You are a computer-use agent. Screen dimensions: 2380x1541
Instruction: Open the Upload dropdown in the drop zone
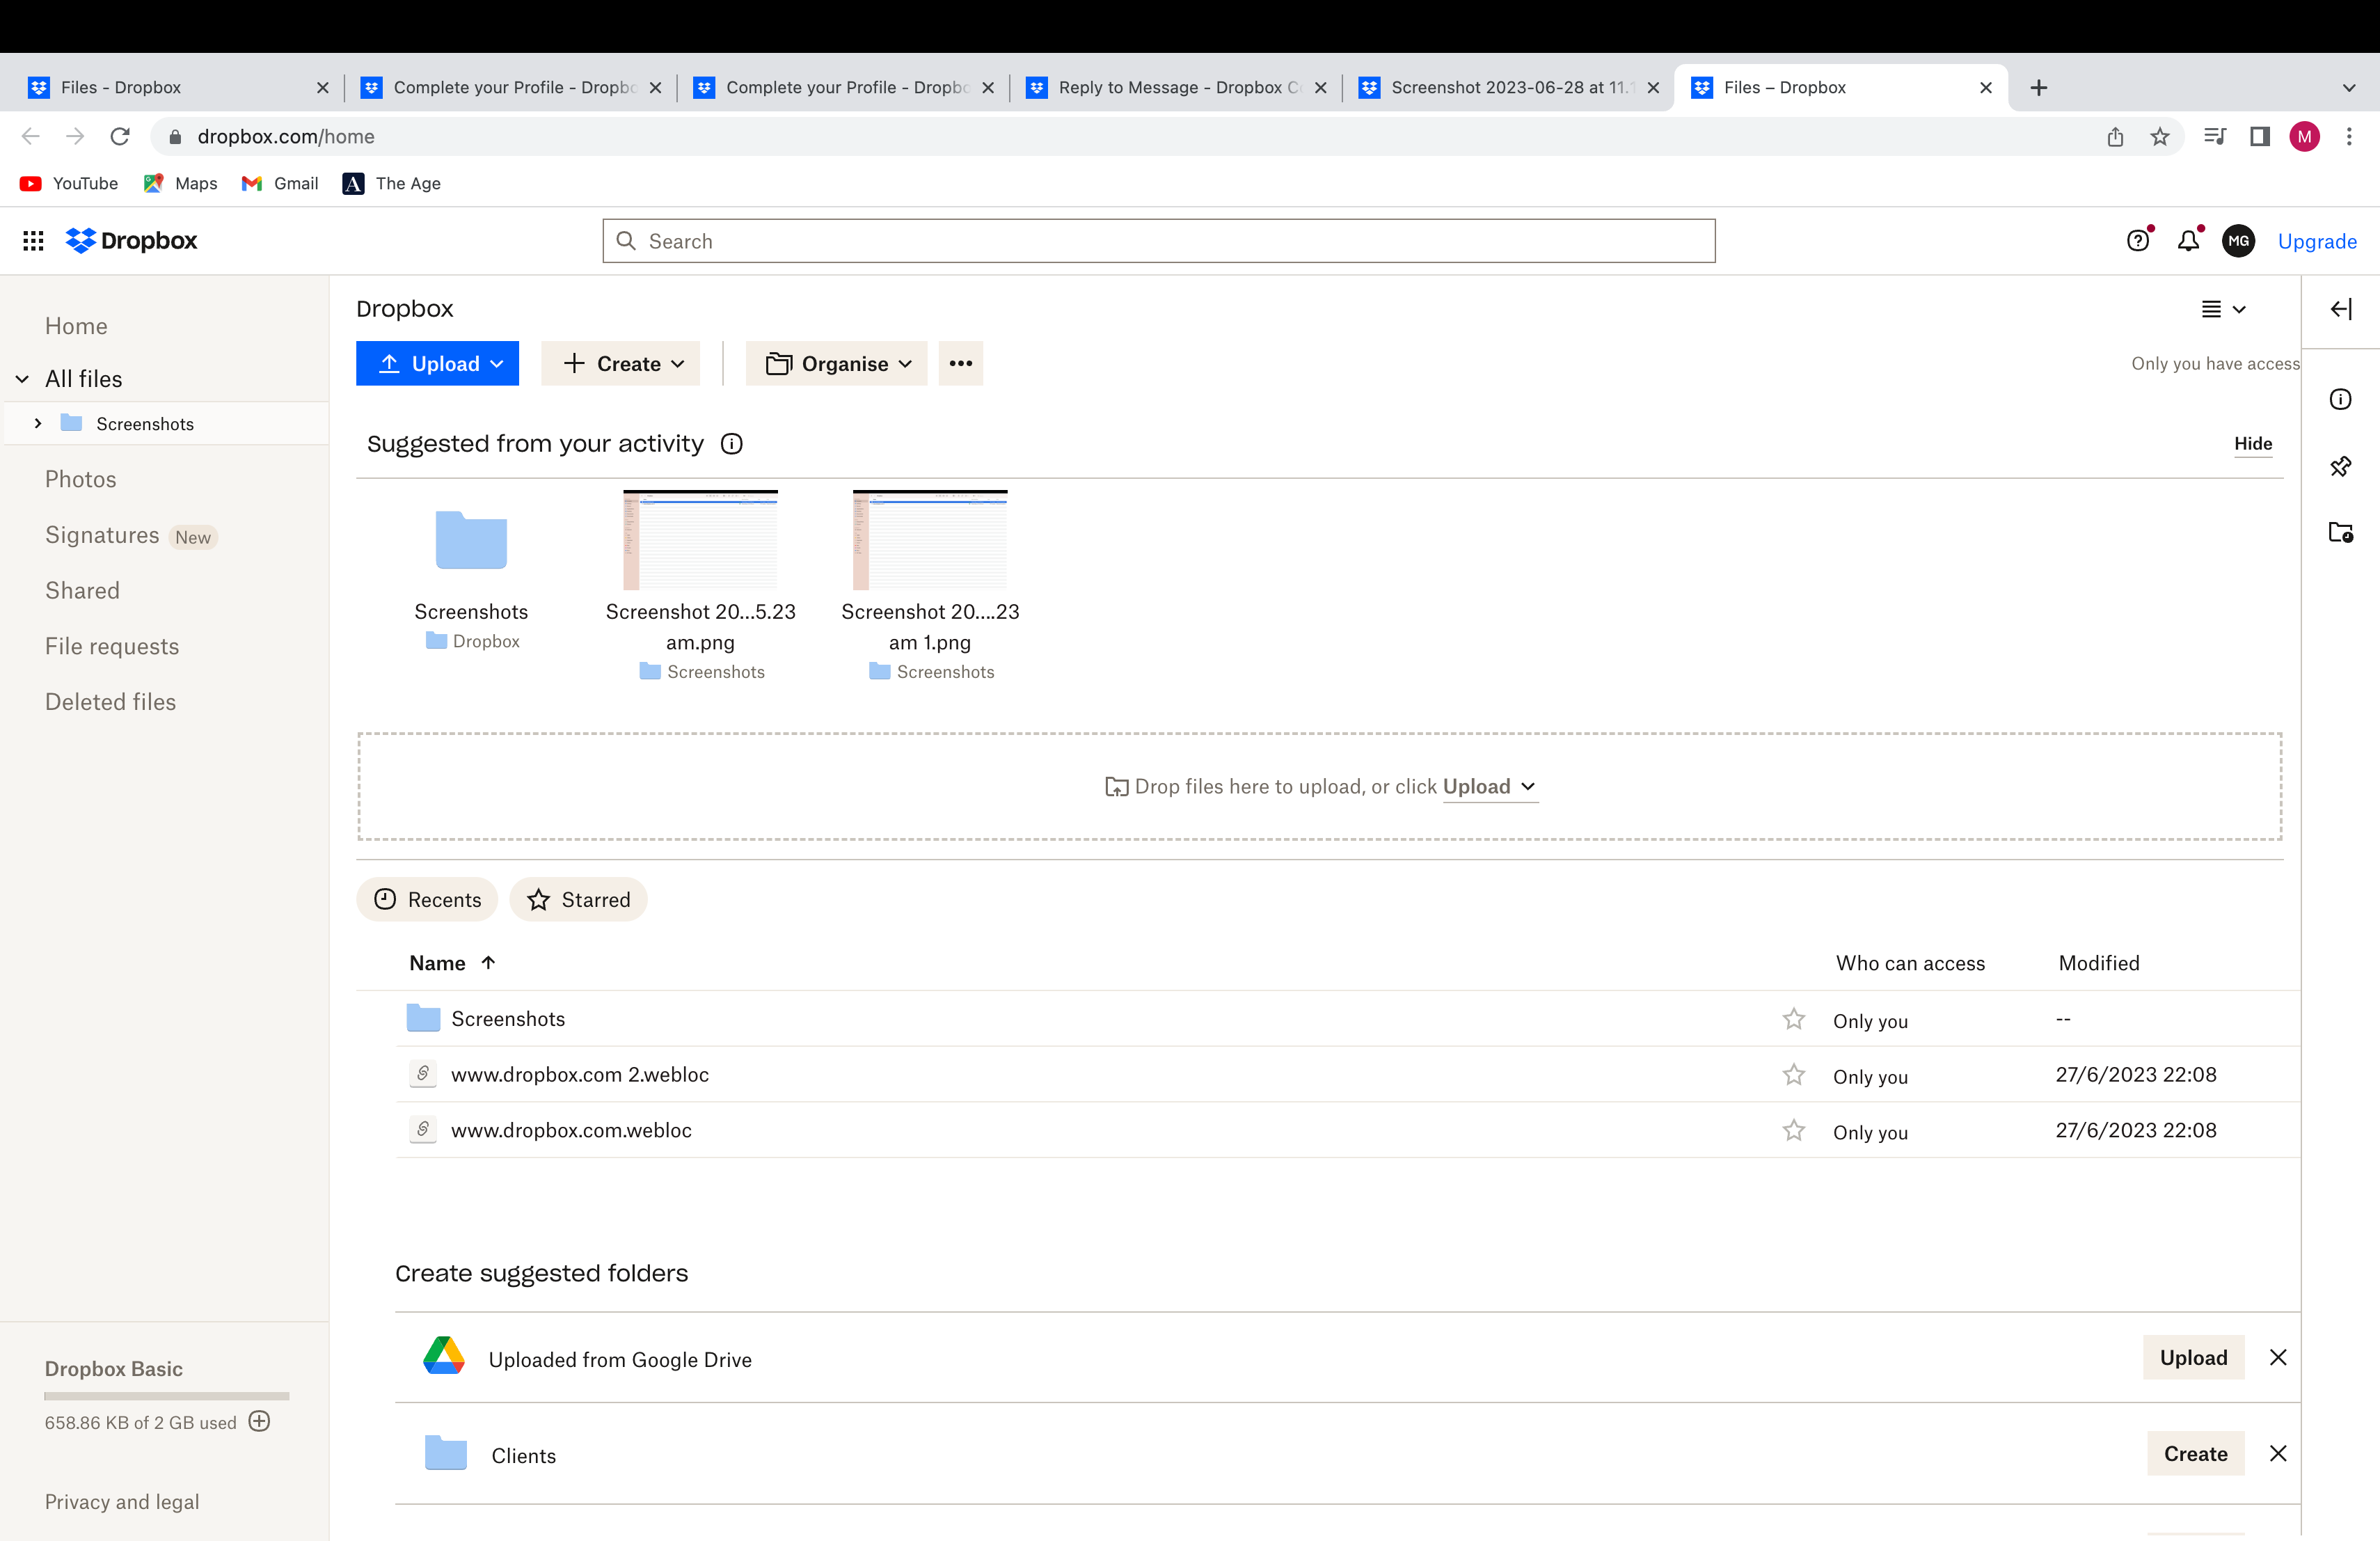tap(1489, 787)
